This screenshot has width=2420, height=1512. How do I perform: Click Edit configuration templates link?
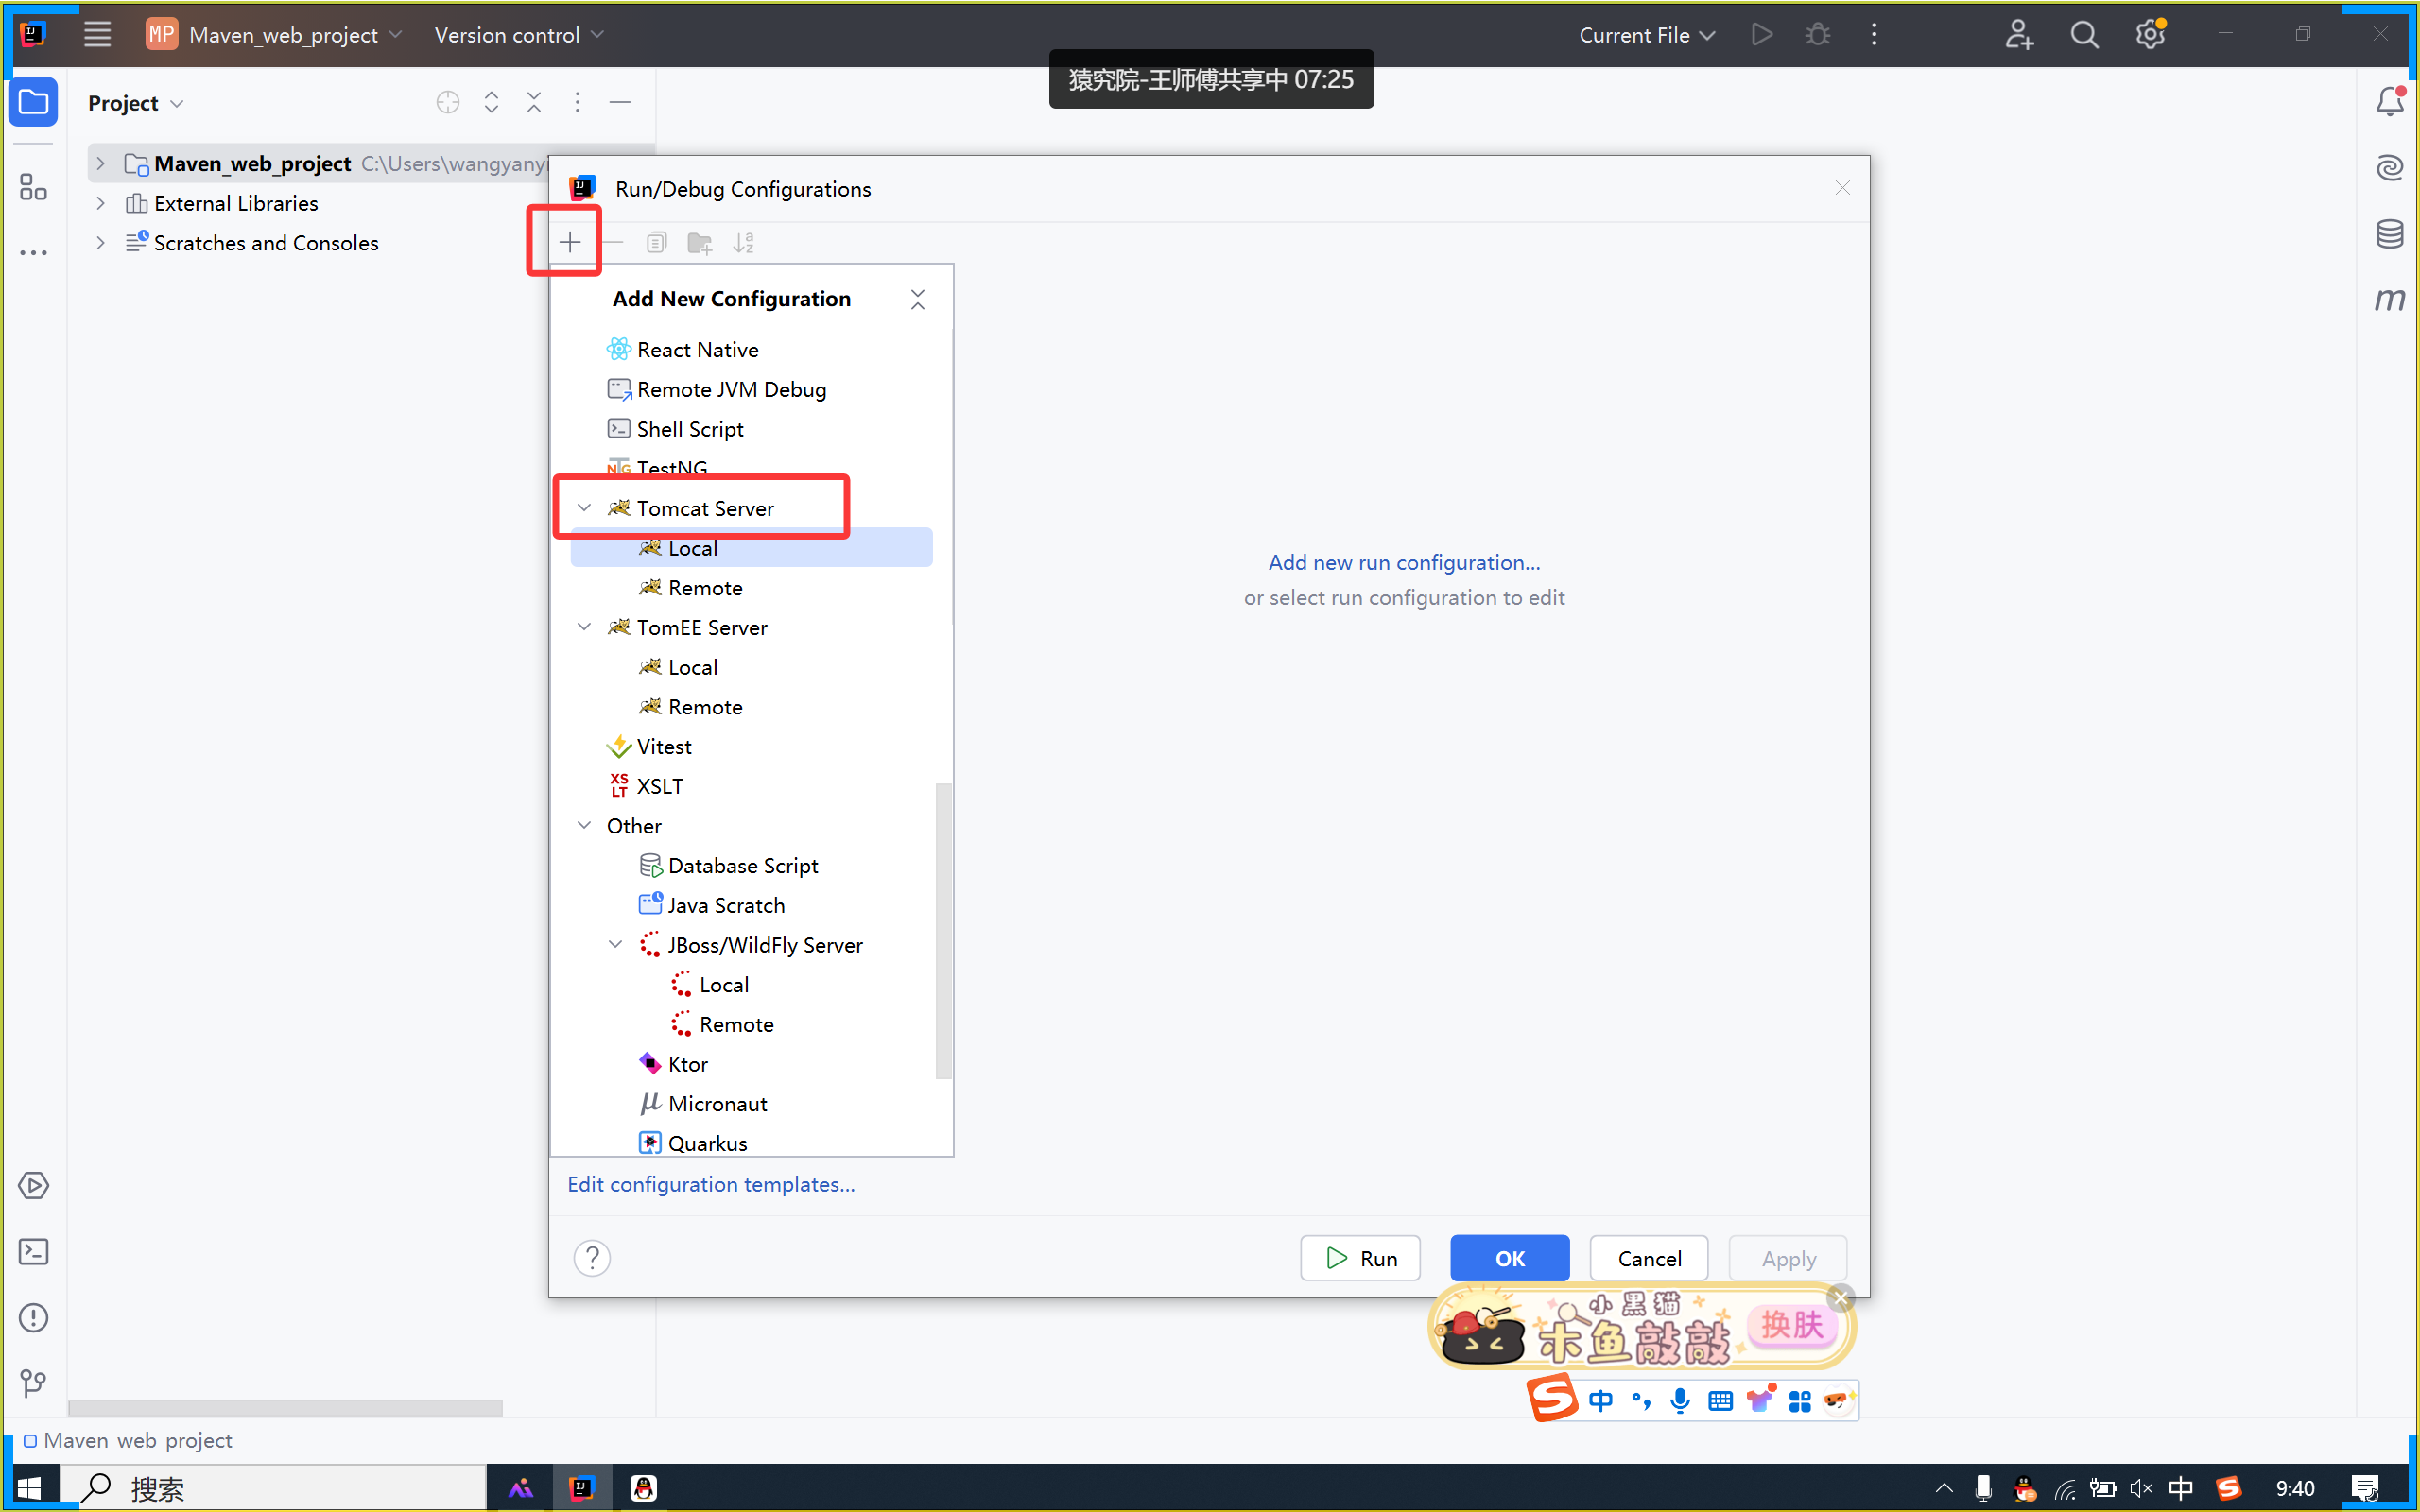(x=711, y=1184)
